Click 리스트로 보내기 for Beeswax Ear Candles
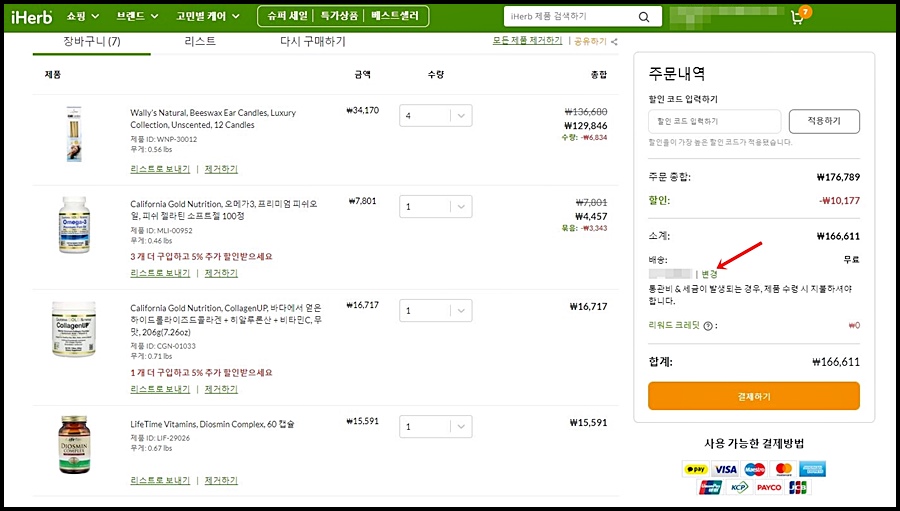 point(160,169)
